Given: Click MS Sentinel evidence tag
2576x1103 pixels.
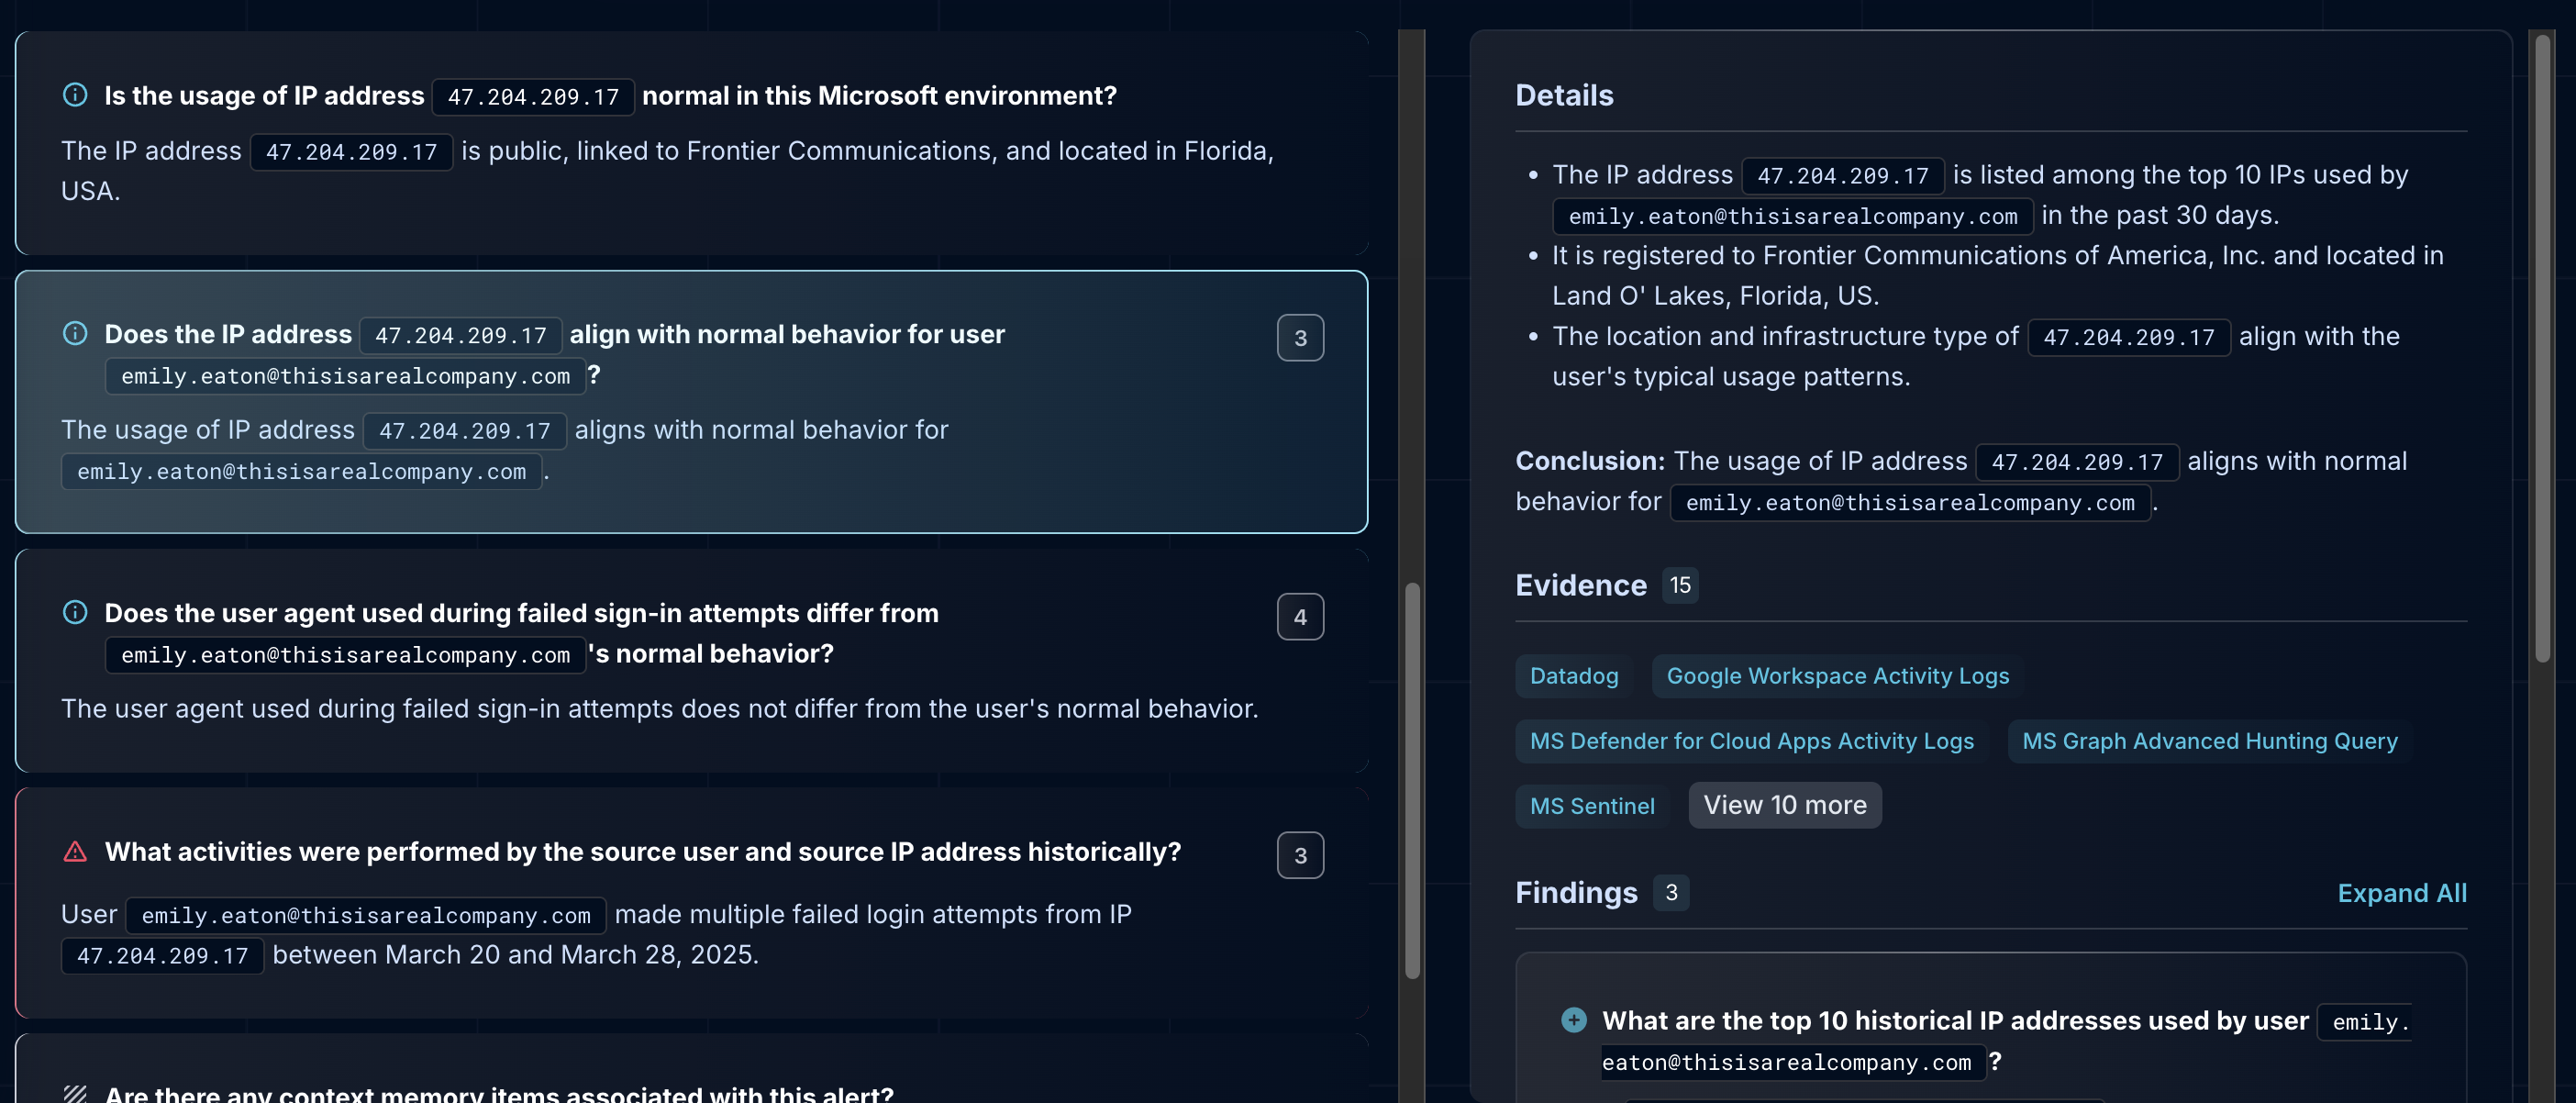Looking at the screenshot, I should click(1591, 806).
